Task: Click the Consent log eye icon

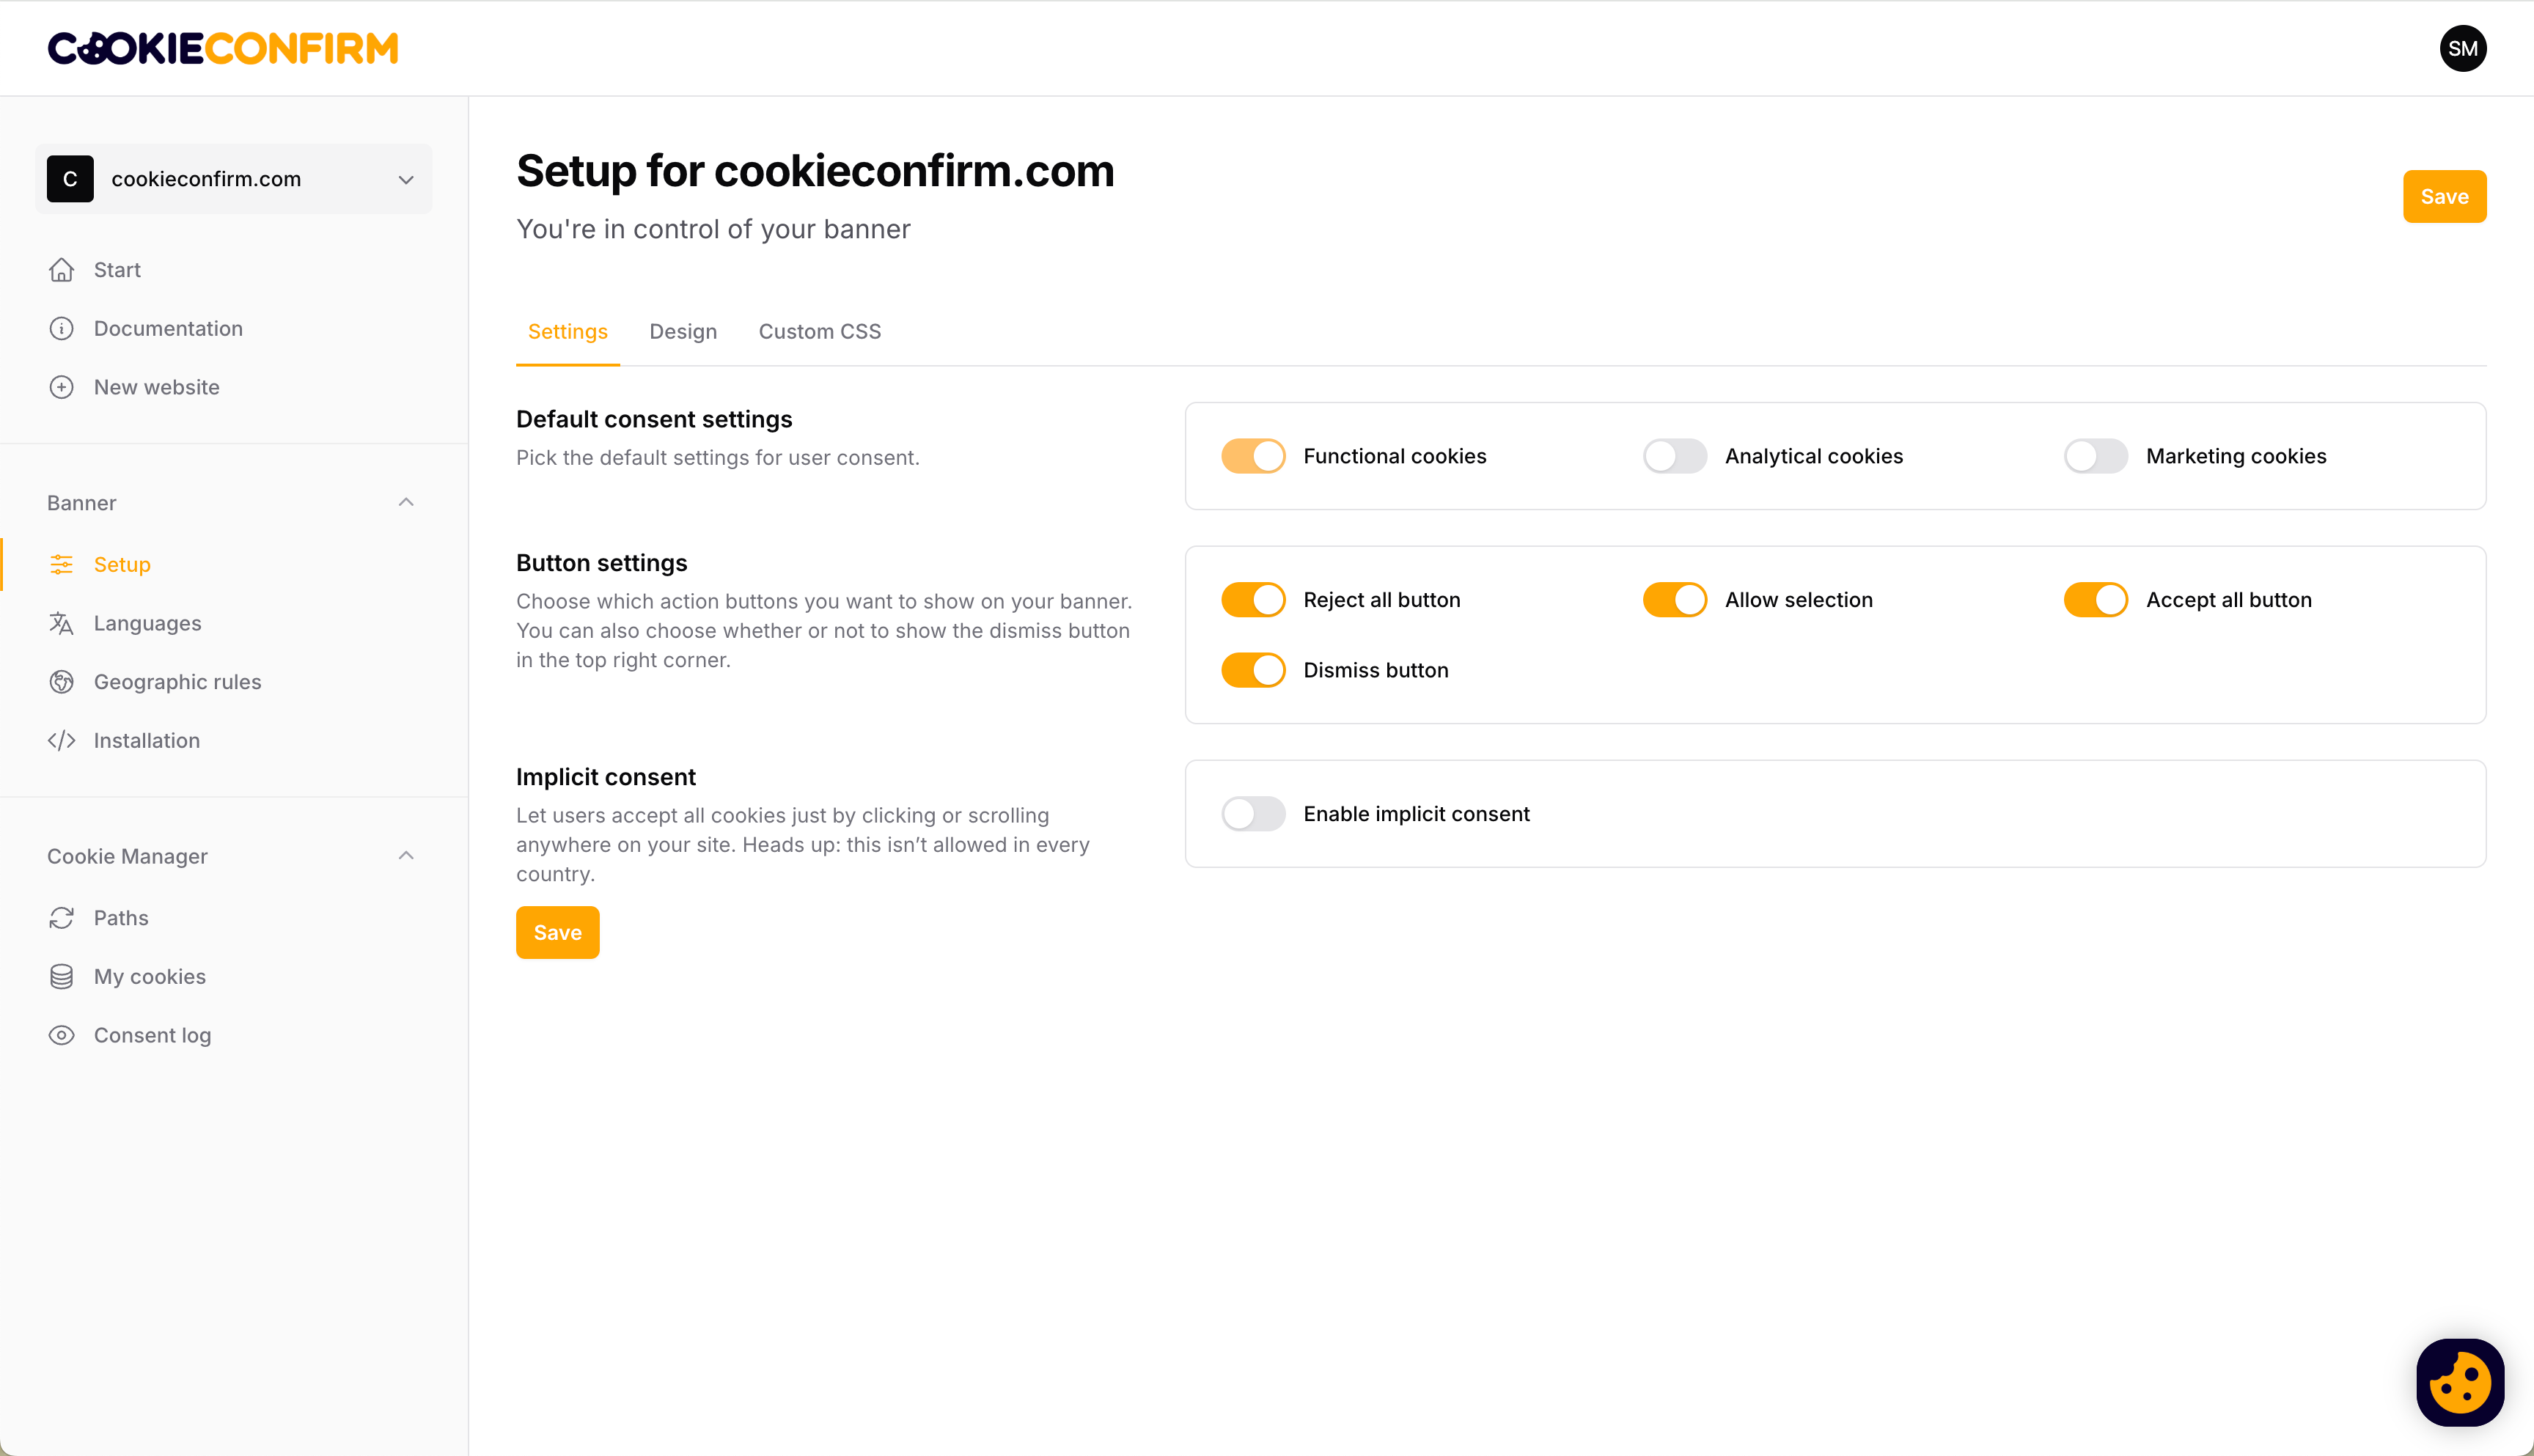Action: [61, 1035]
